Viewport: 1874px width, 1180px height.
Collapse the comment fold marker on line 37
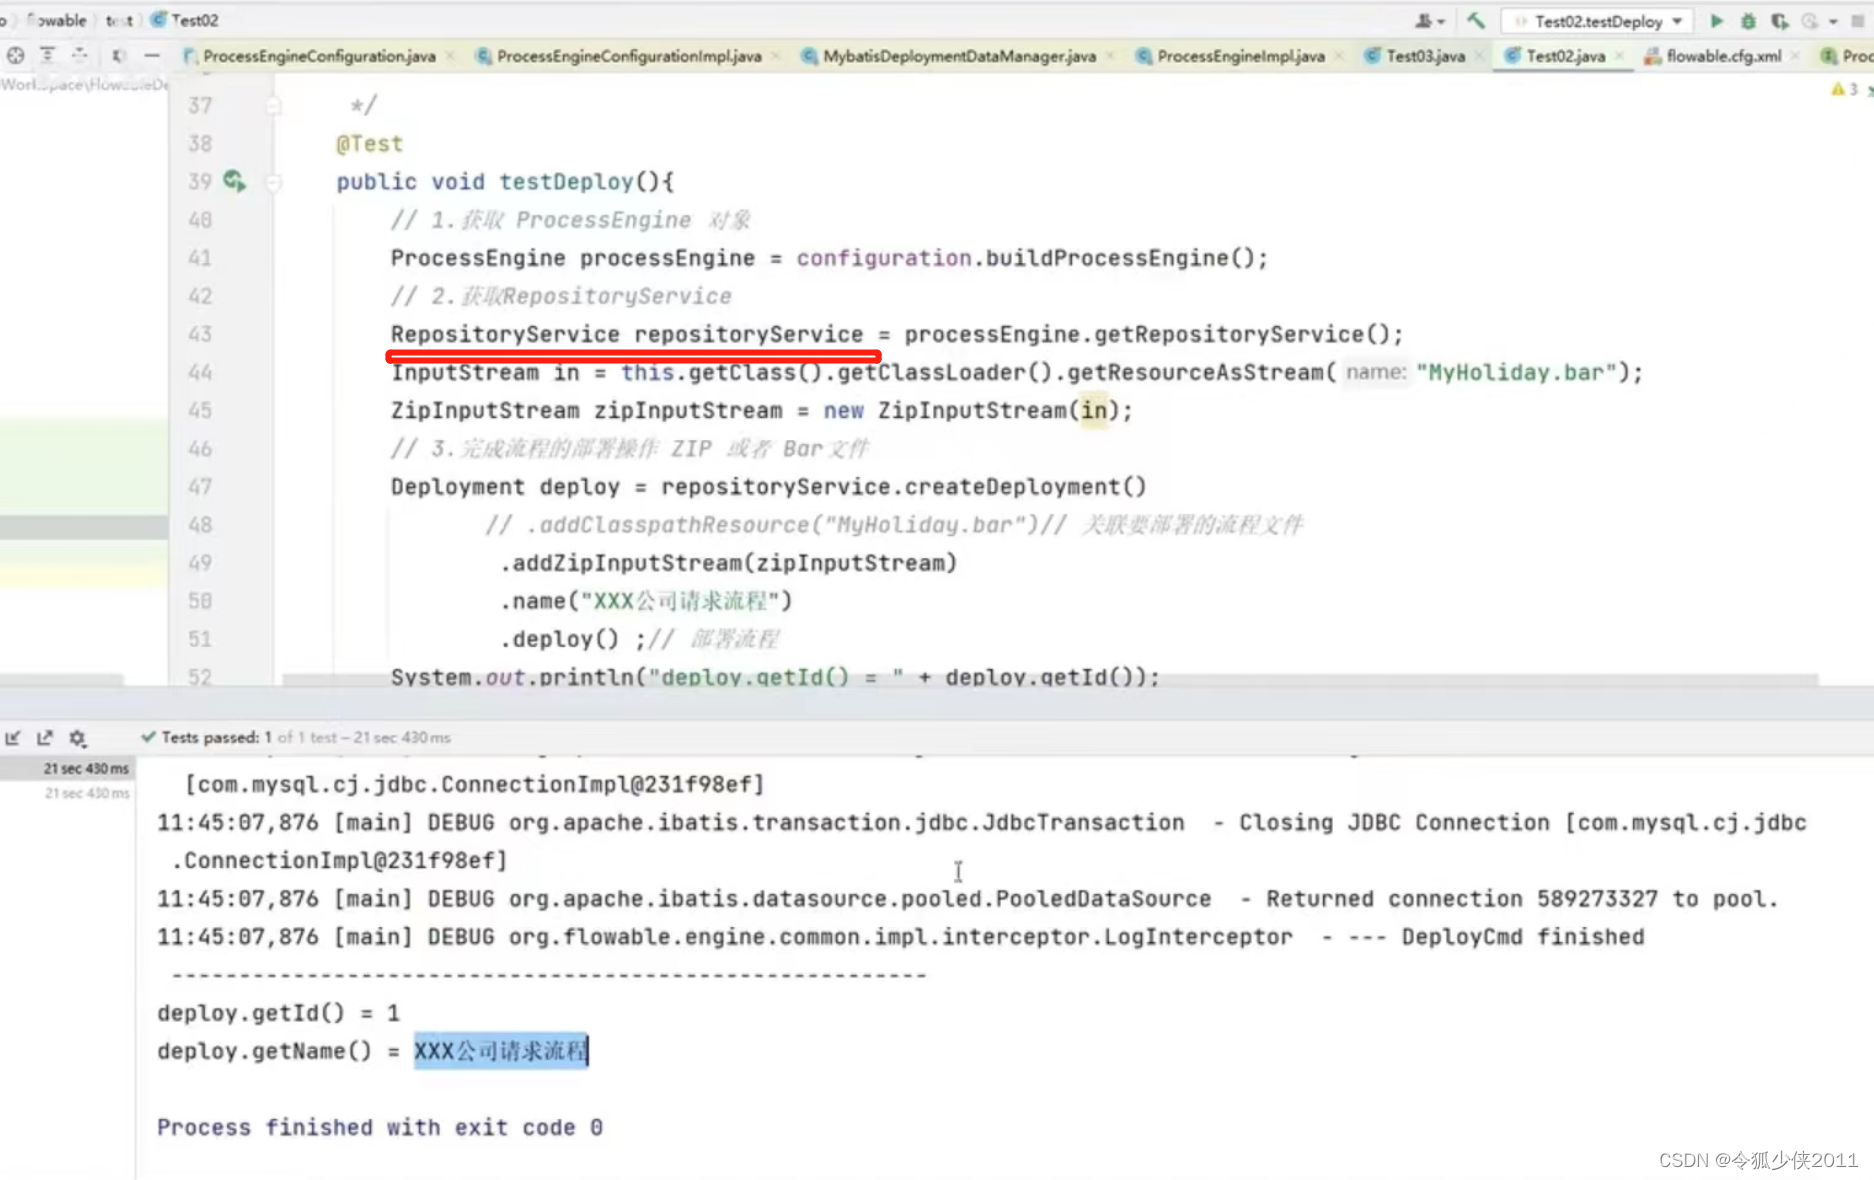click(273, 105)
